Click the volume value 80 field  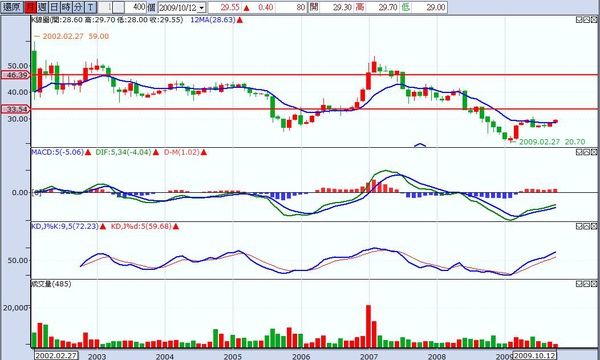pos(291,7)
